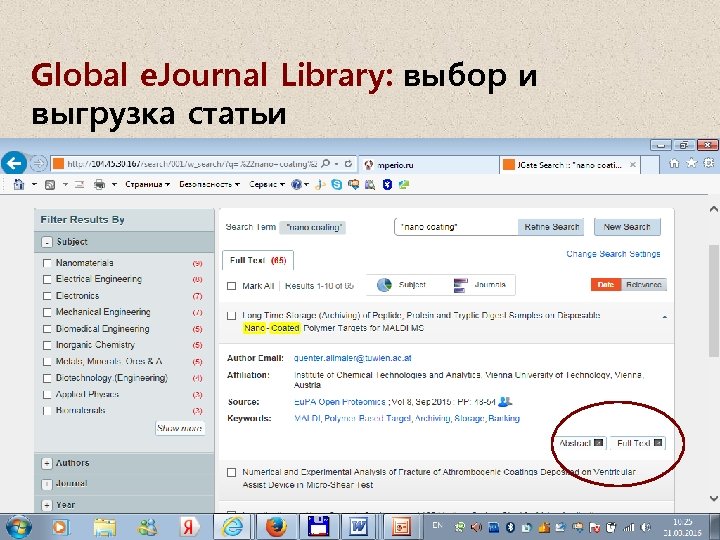
Task: Select the JGate Search browser tab
Action: (569, 164)
